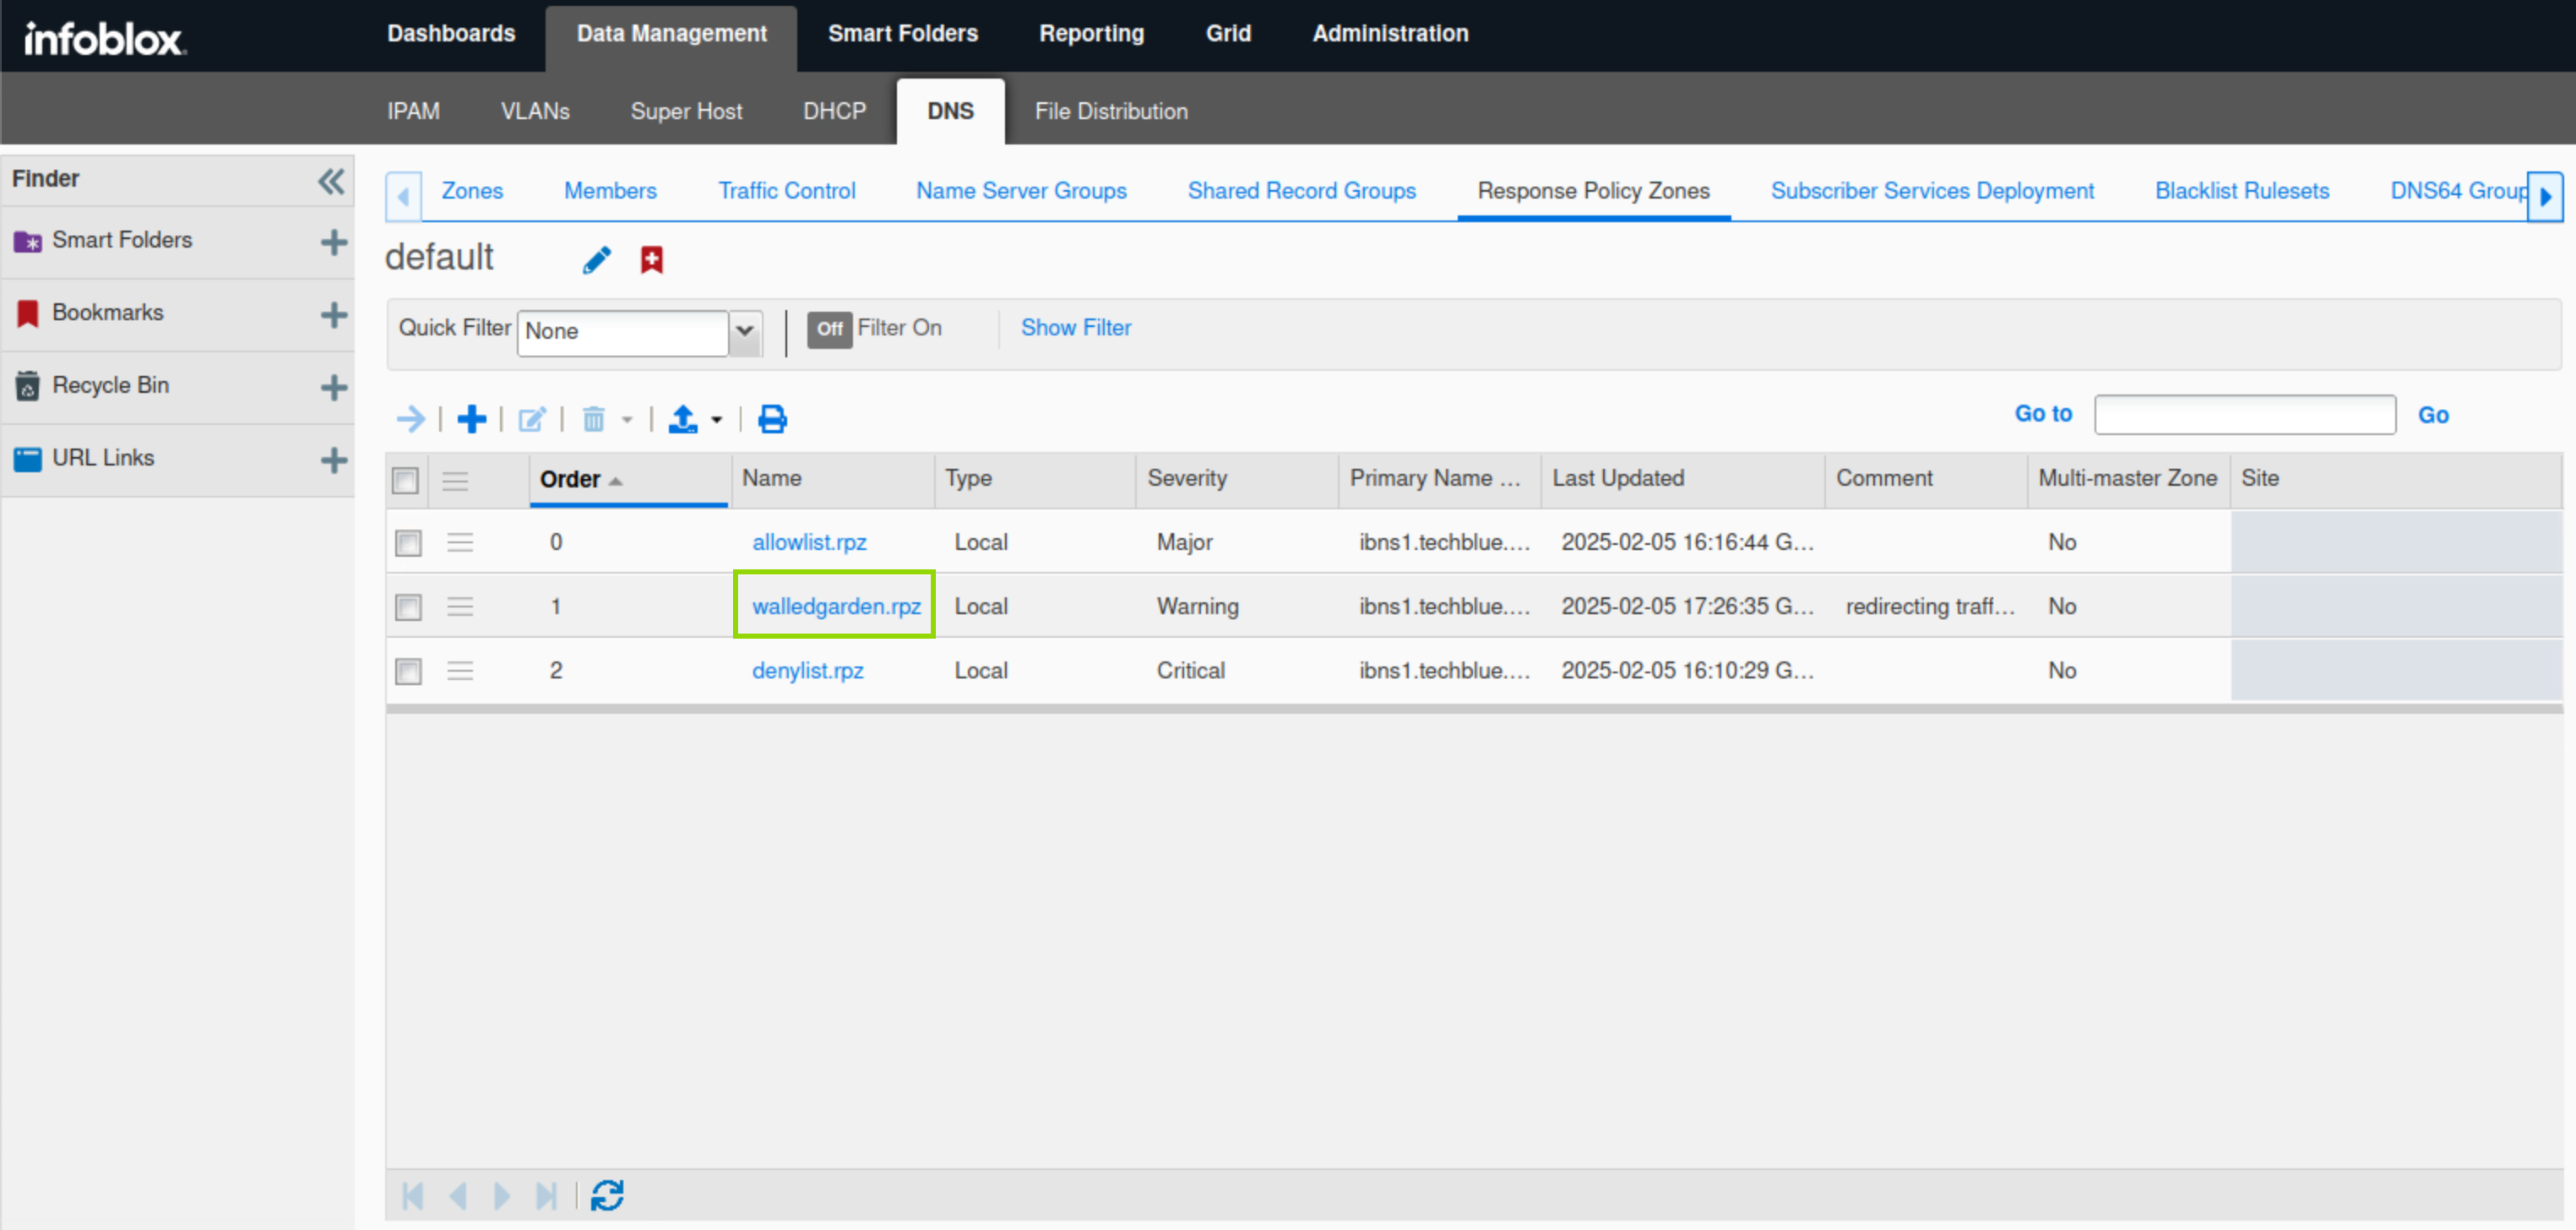This screenshot has height=1230, width=2576.
Task: Click the Show Filter link
Action: (x=1075, y=328)
